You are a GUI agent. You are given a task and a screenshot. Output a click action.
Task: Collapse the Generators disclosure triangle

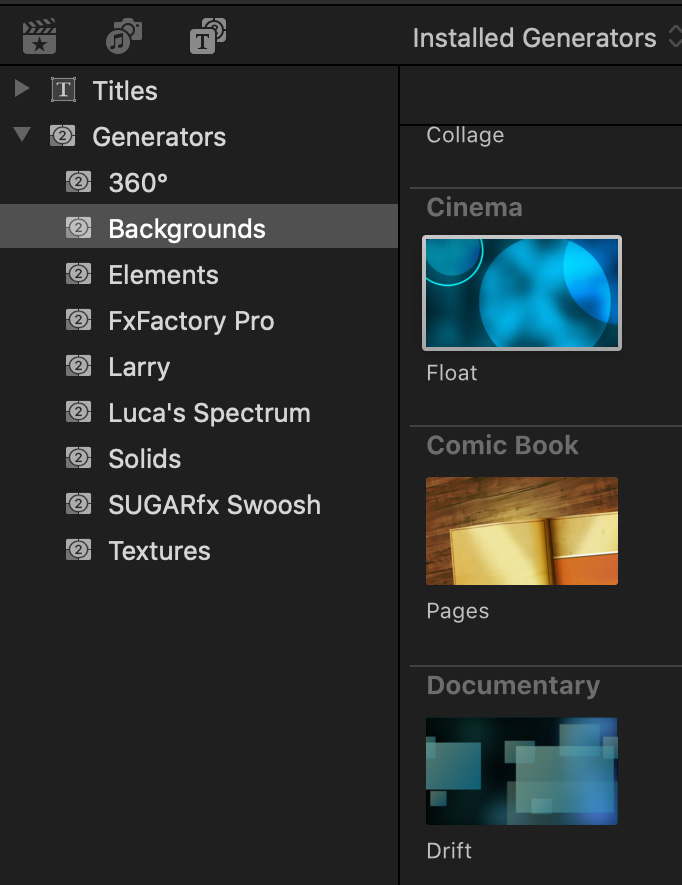click(x=22, y=136)
